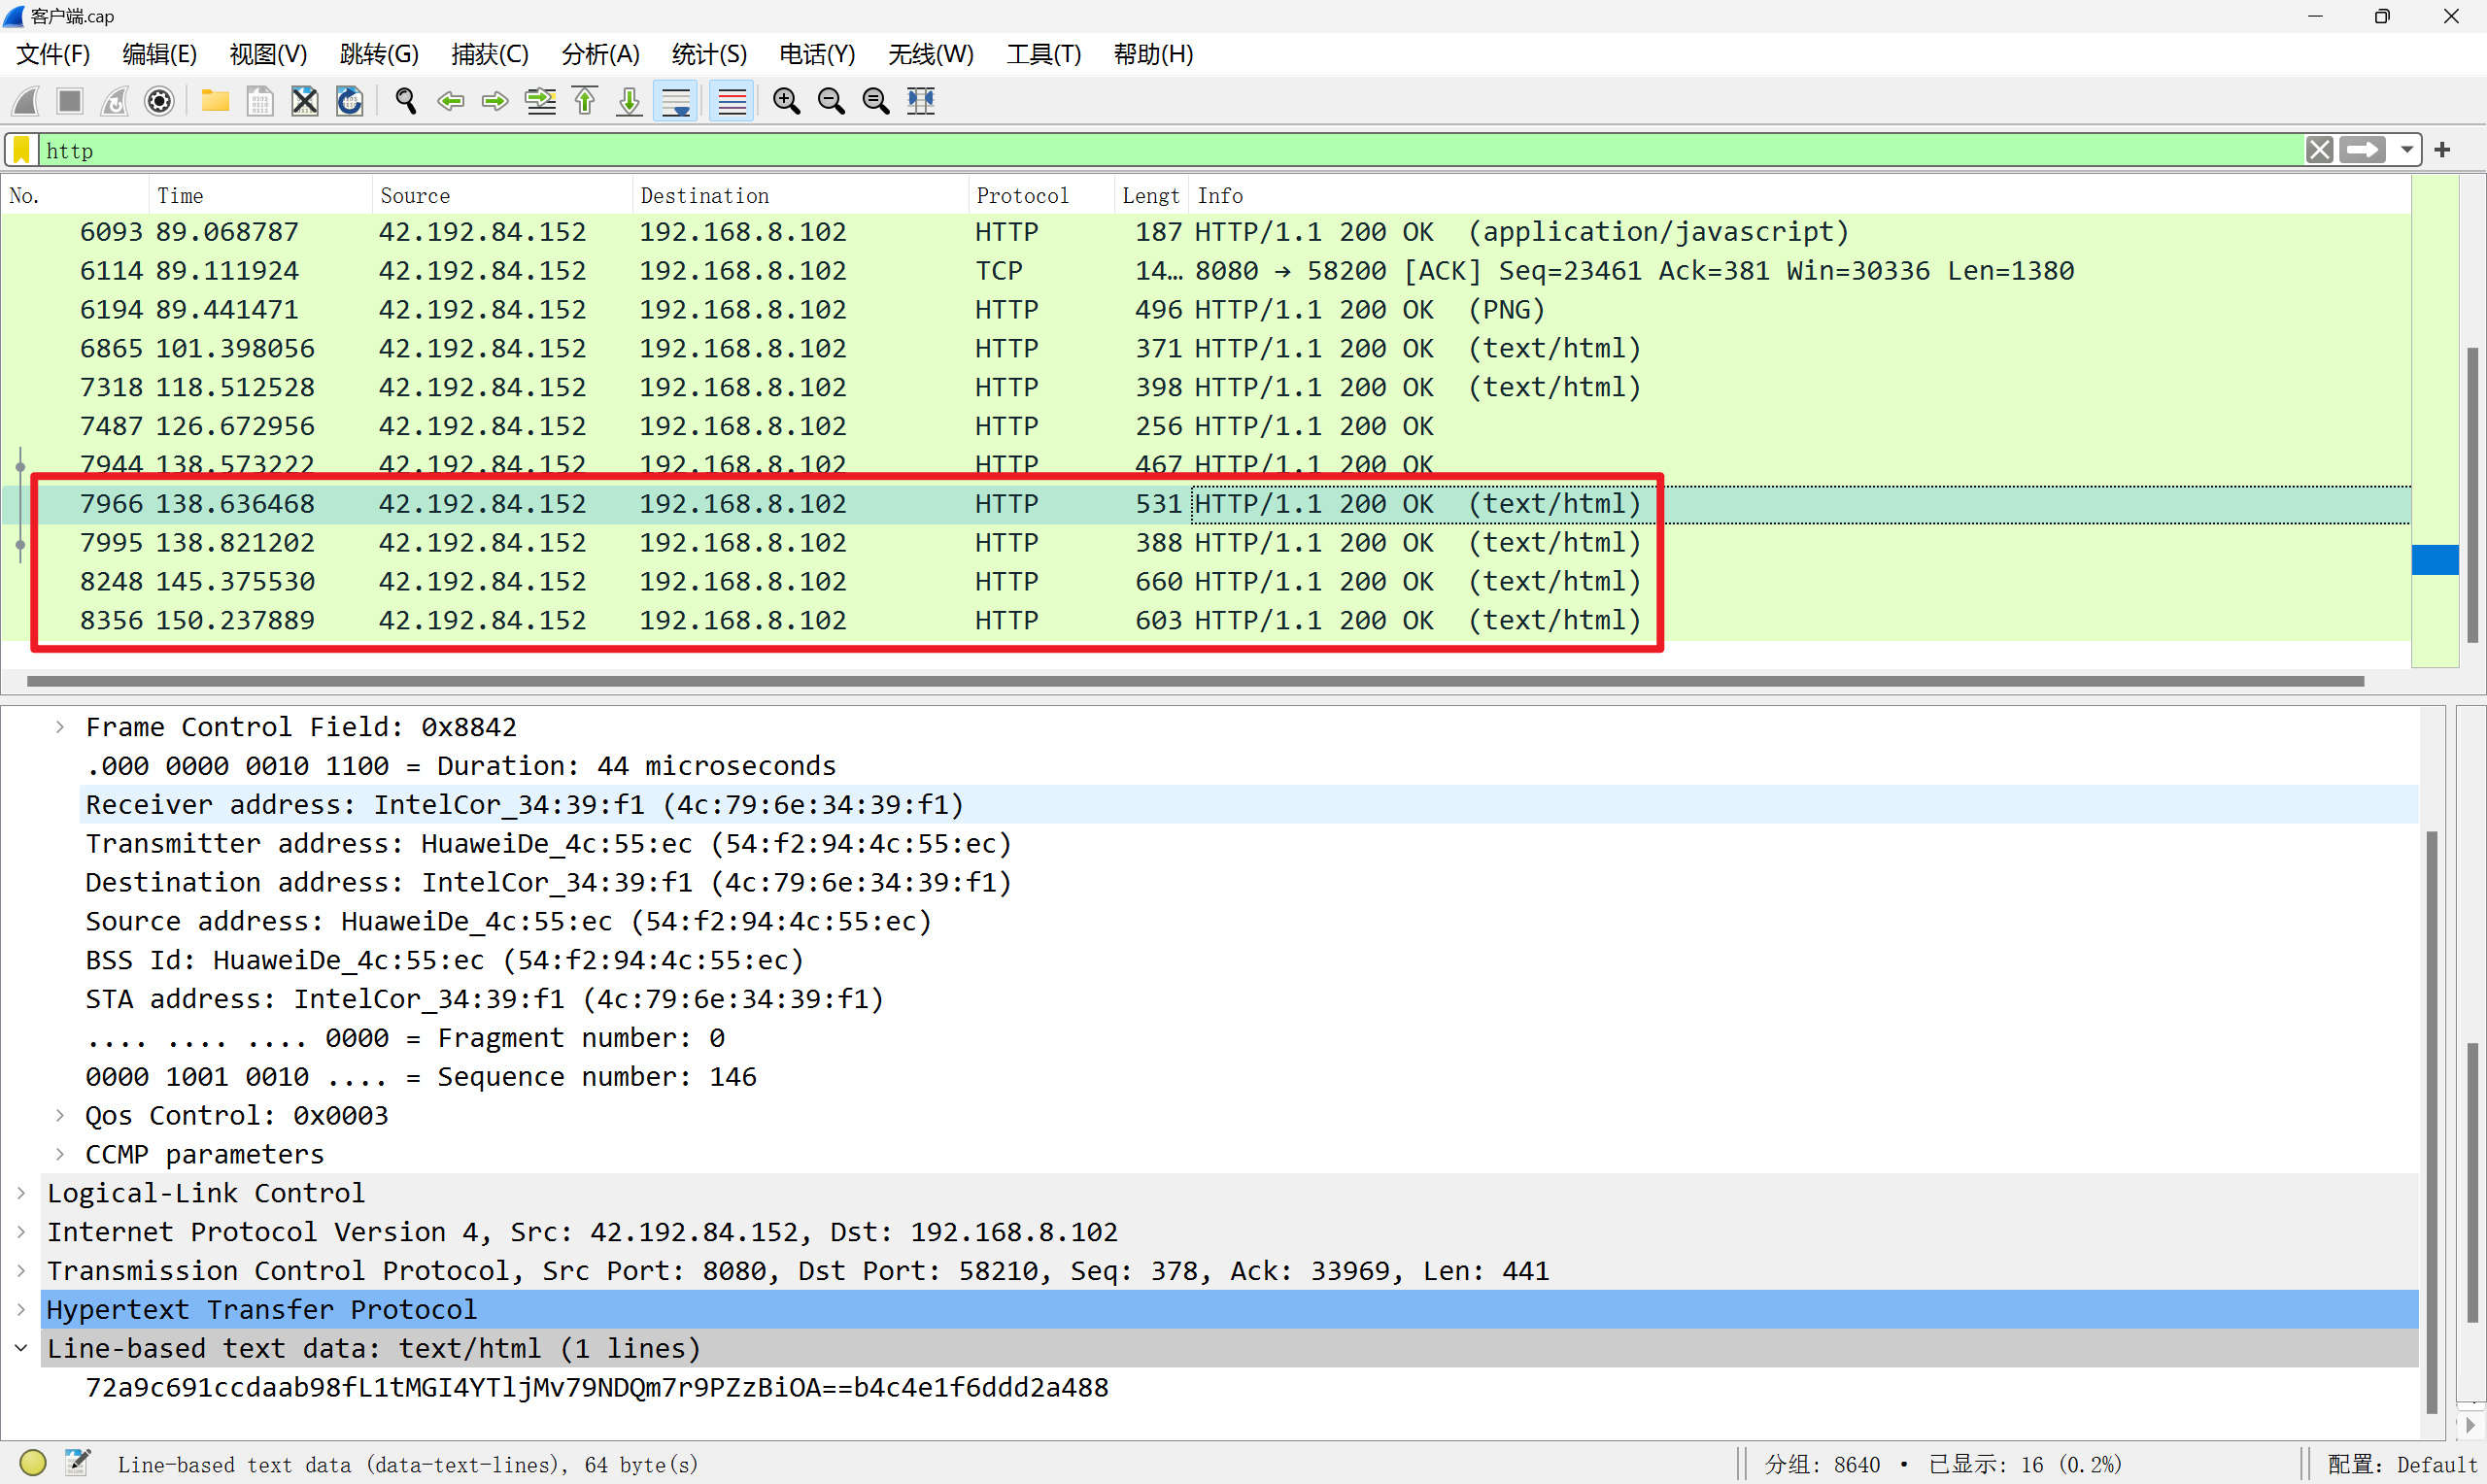Viewport: 2487px width, 1484px height.
Task: Toggle packet list colorization
Action: point(732,101)
